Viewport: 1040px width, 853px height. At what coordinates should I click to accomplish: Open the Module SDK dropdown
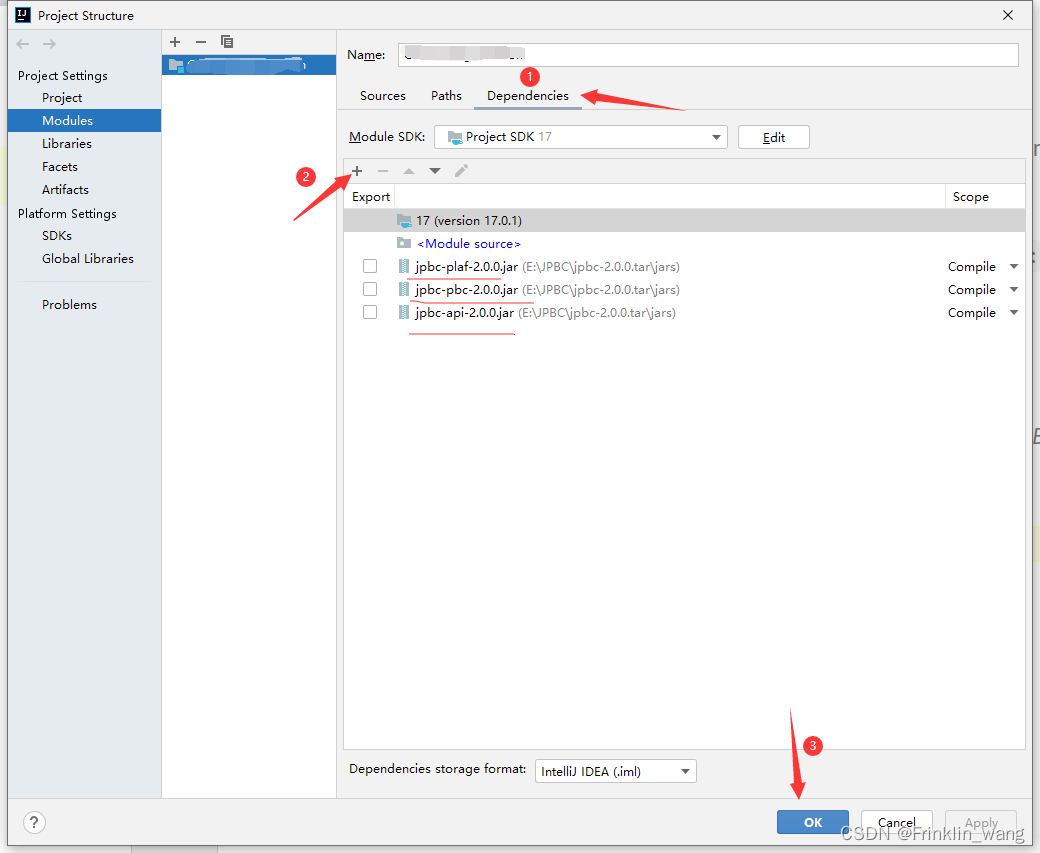715,137
